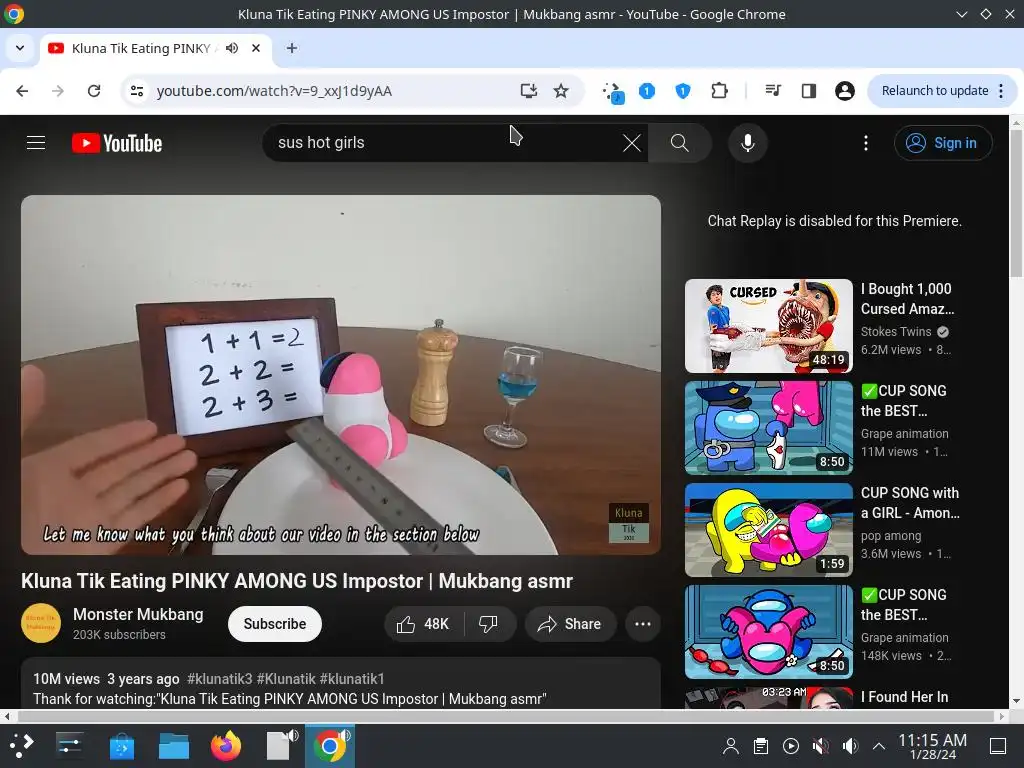Open Chrome menu beside Relaunch to update

(1001, 91)
